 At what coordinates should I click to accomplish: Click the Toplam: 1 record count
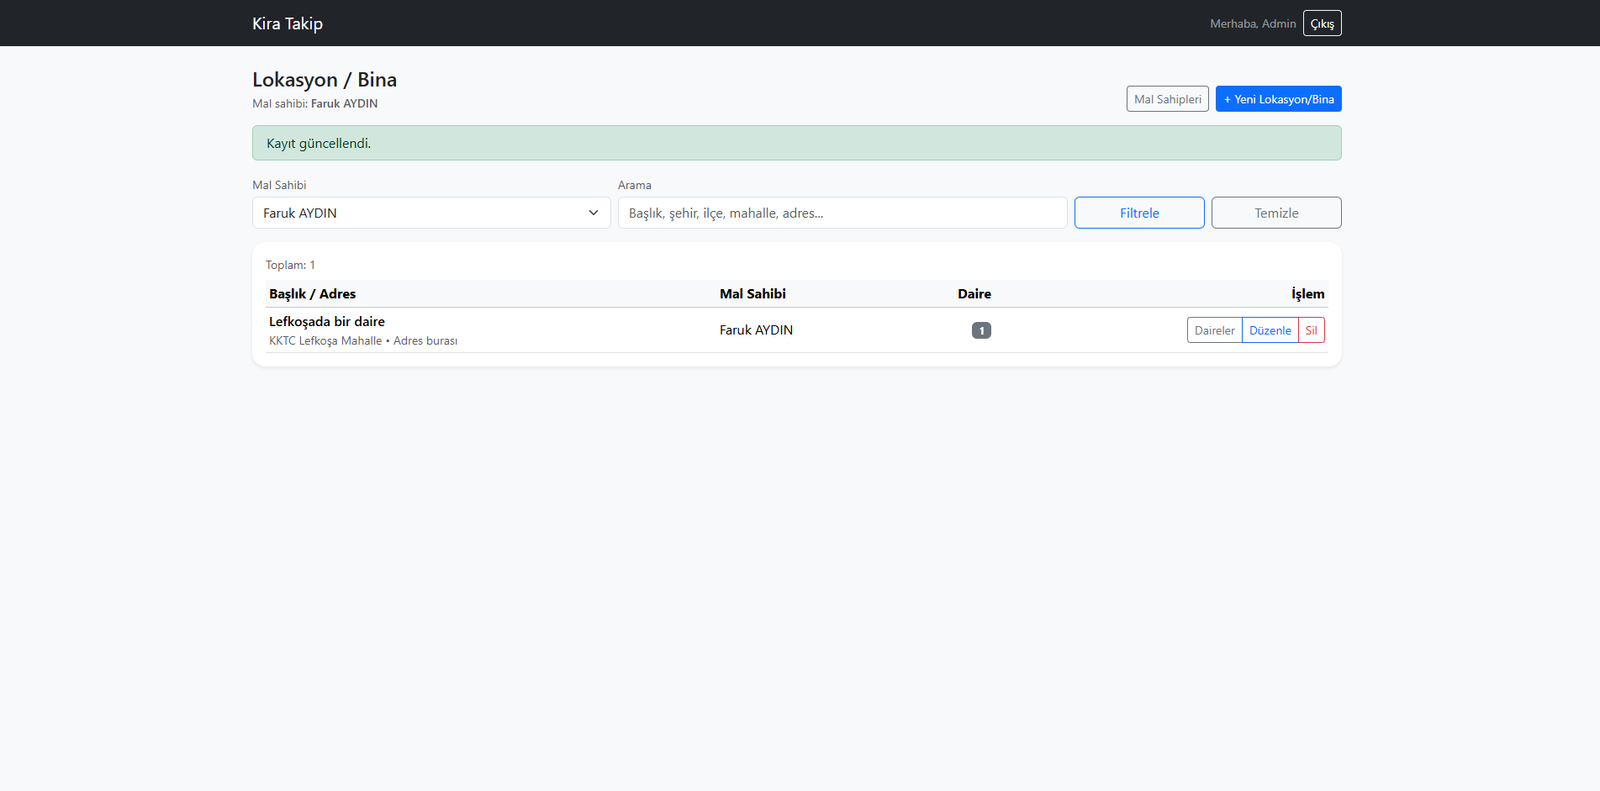pyautogui.click(x=290, y=265)
